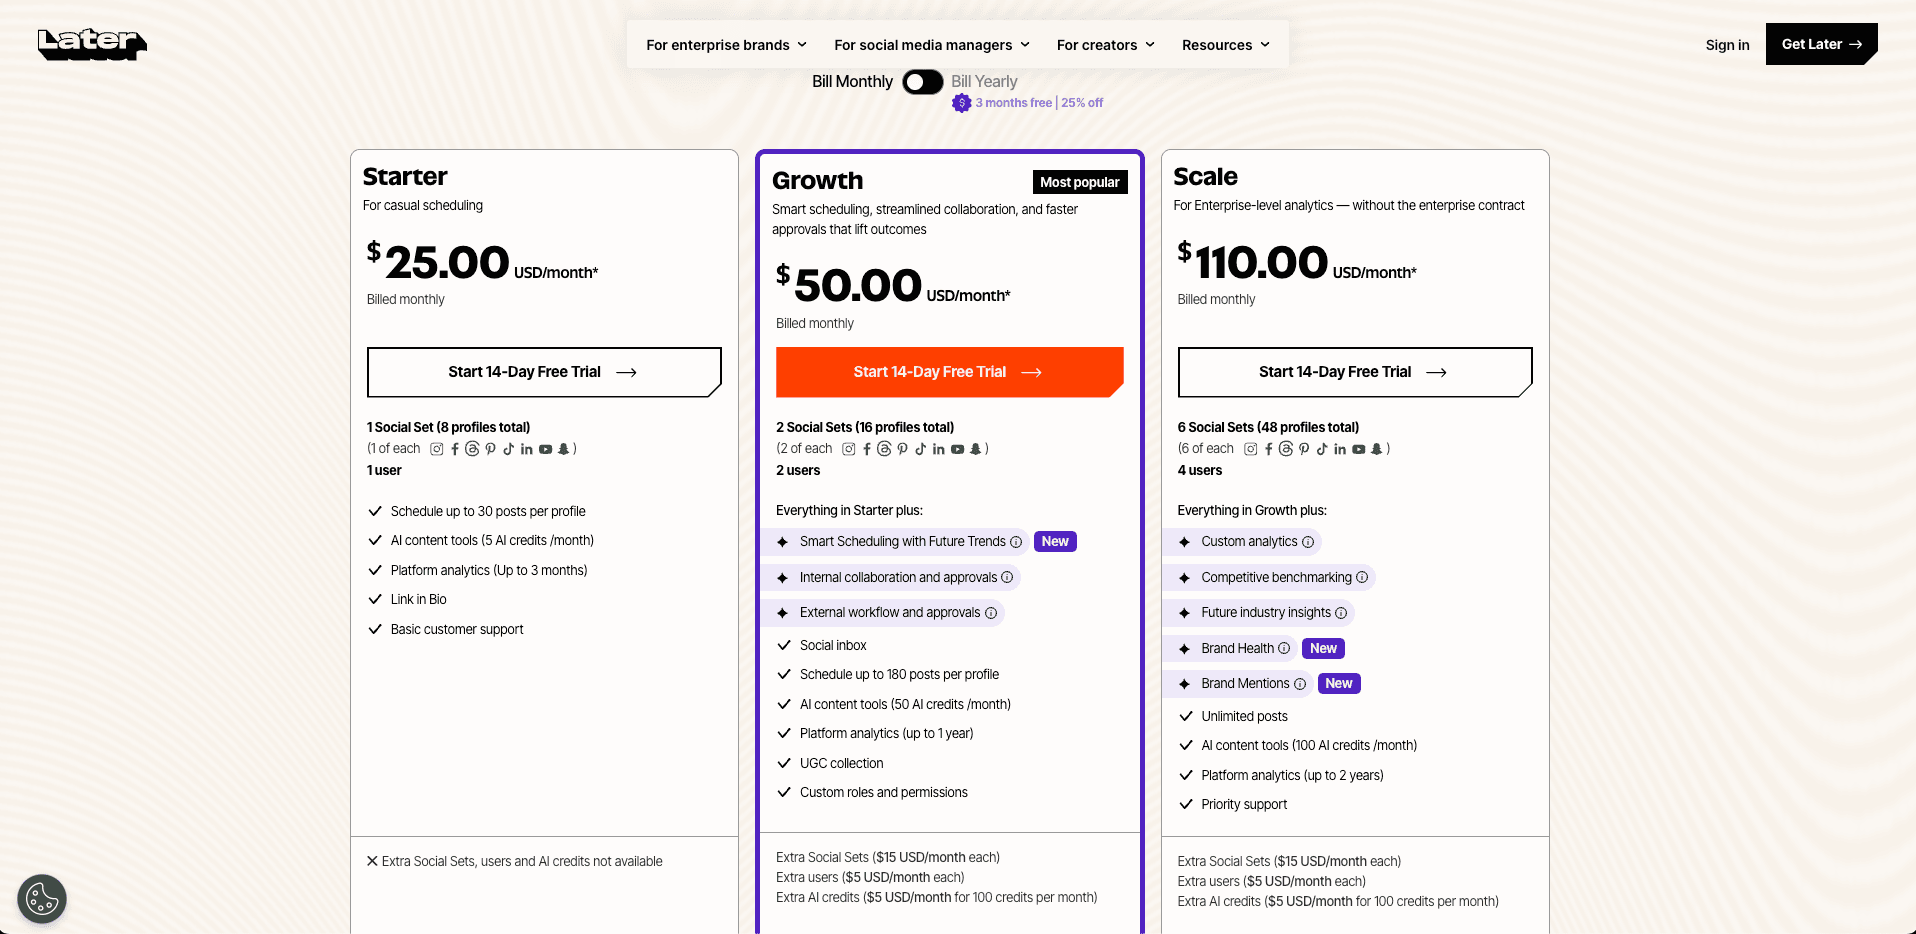Open the Resources dropdown

click(x=1225, y=44)
